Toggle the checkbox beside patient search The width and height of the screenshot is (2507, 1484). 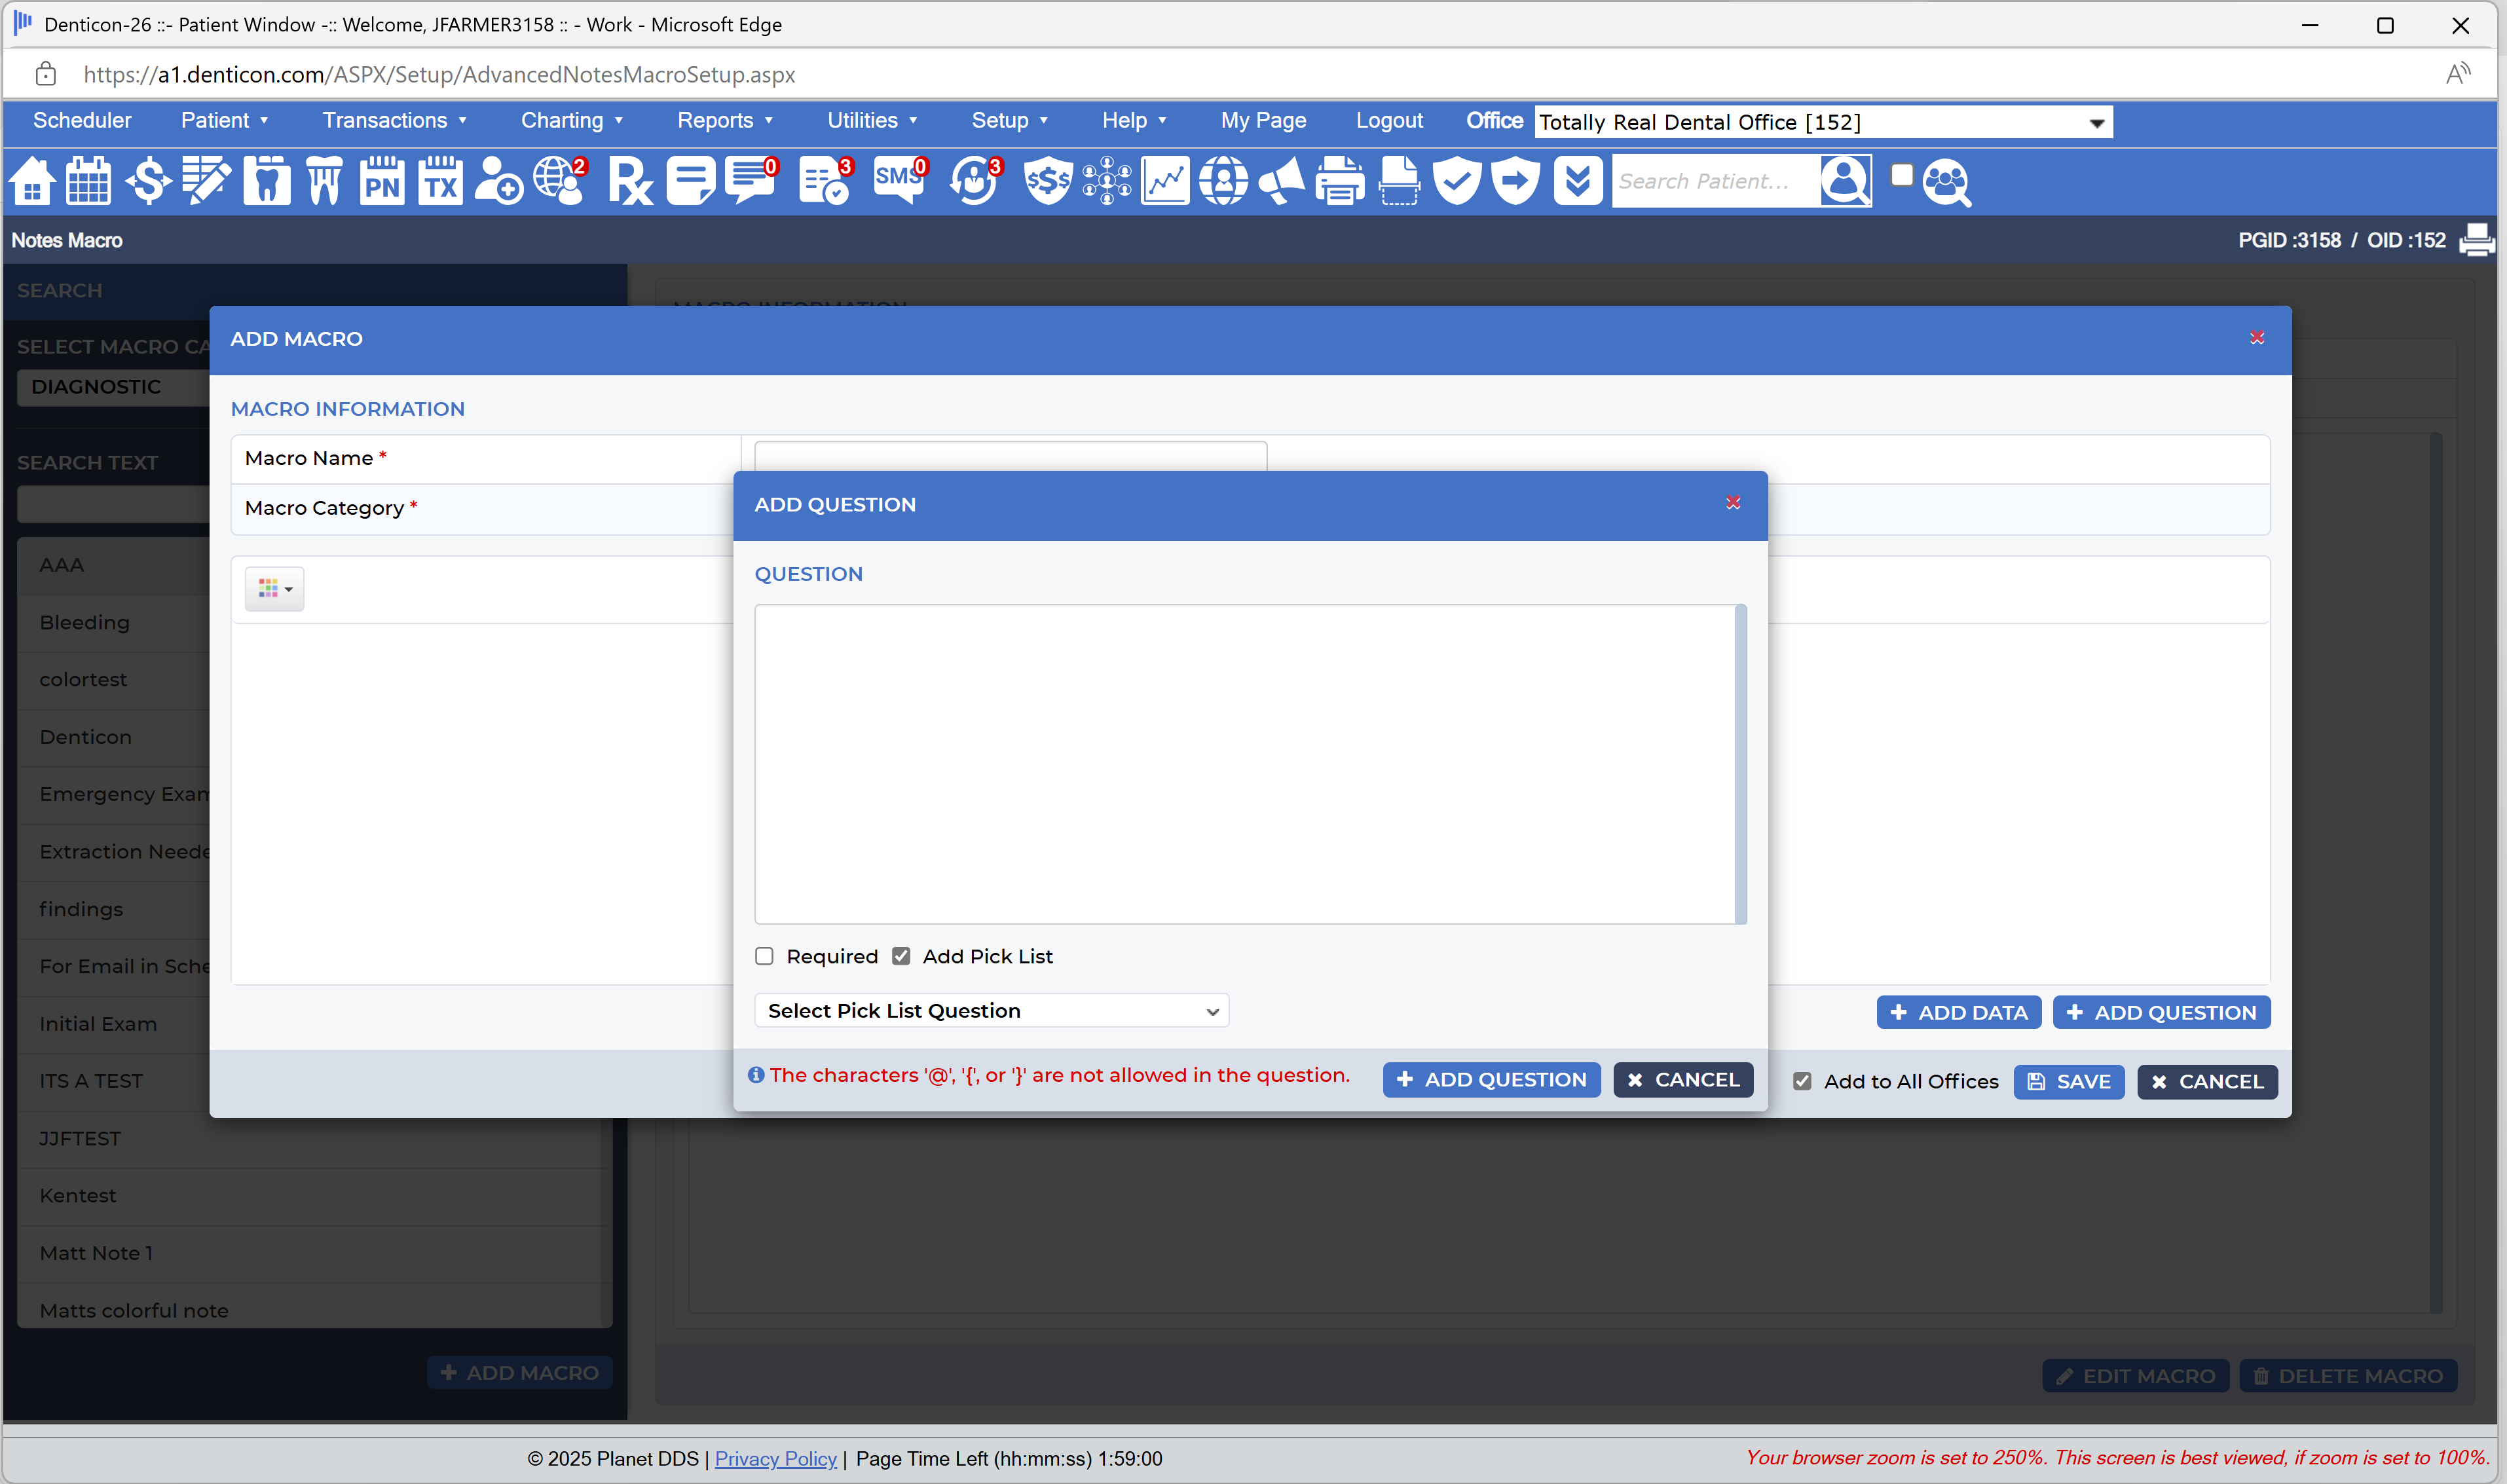tap(1902, 175)
